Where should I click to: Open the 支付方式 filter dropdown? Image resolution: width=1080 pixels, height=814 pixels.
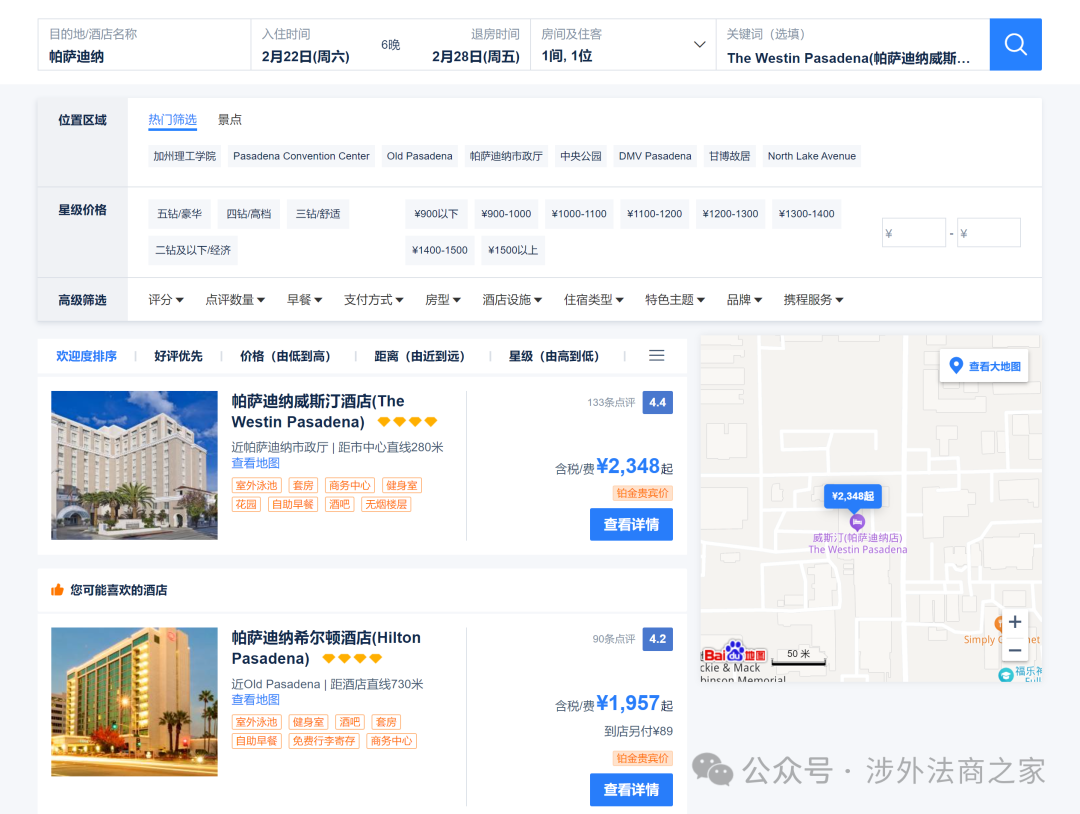373,300
